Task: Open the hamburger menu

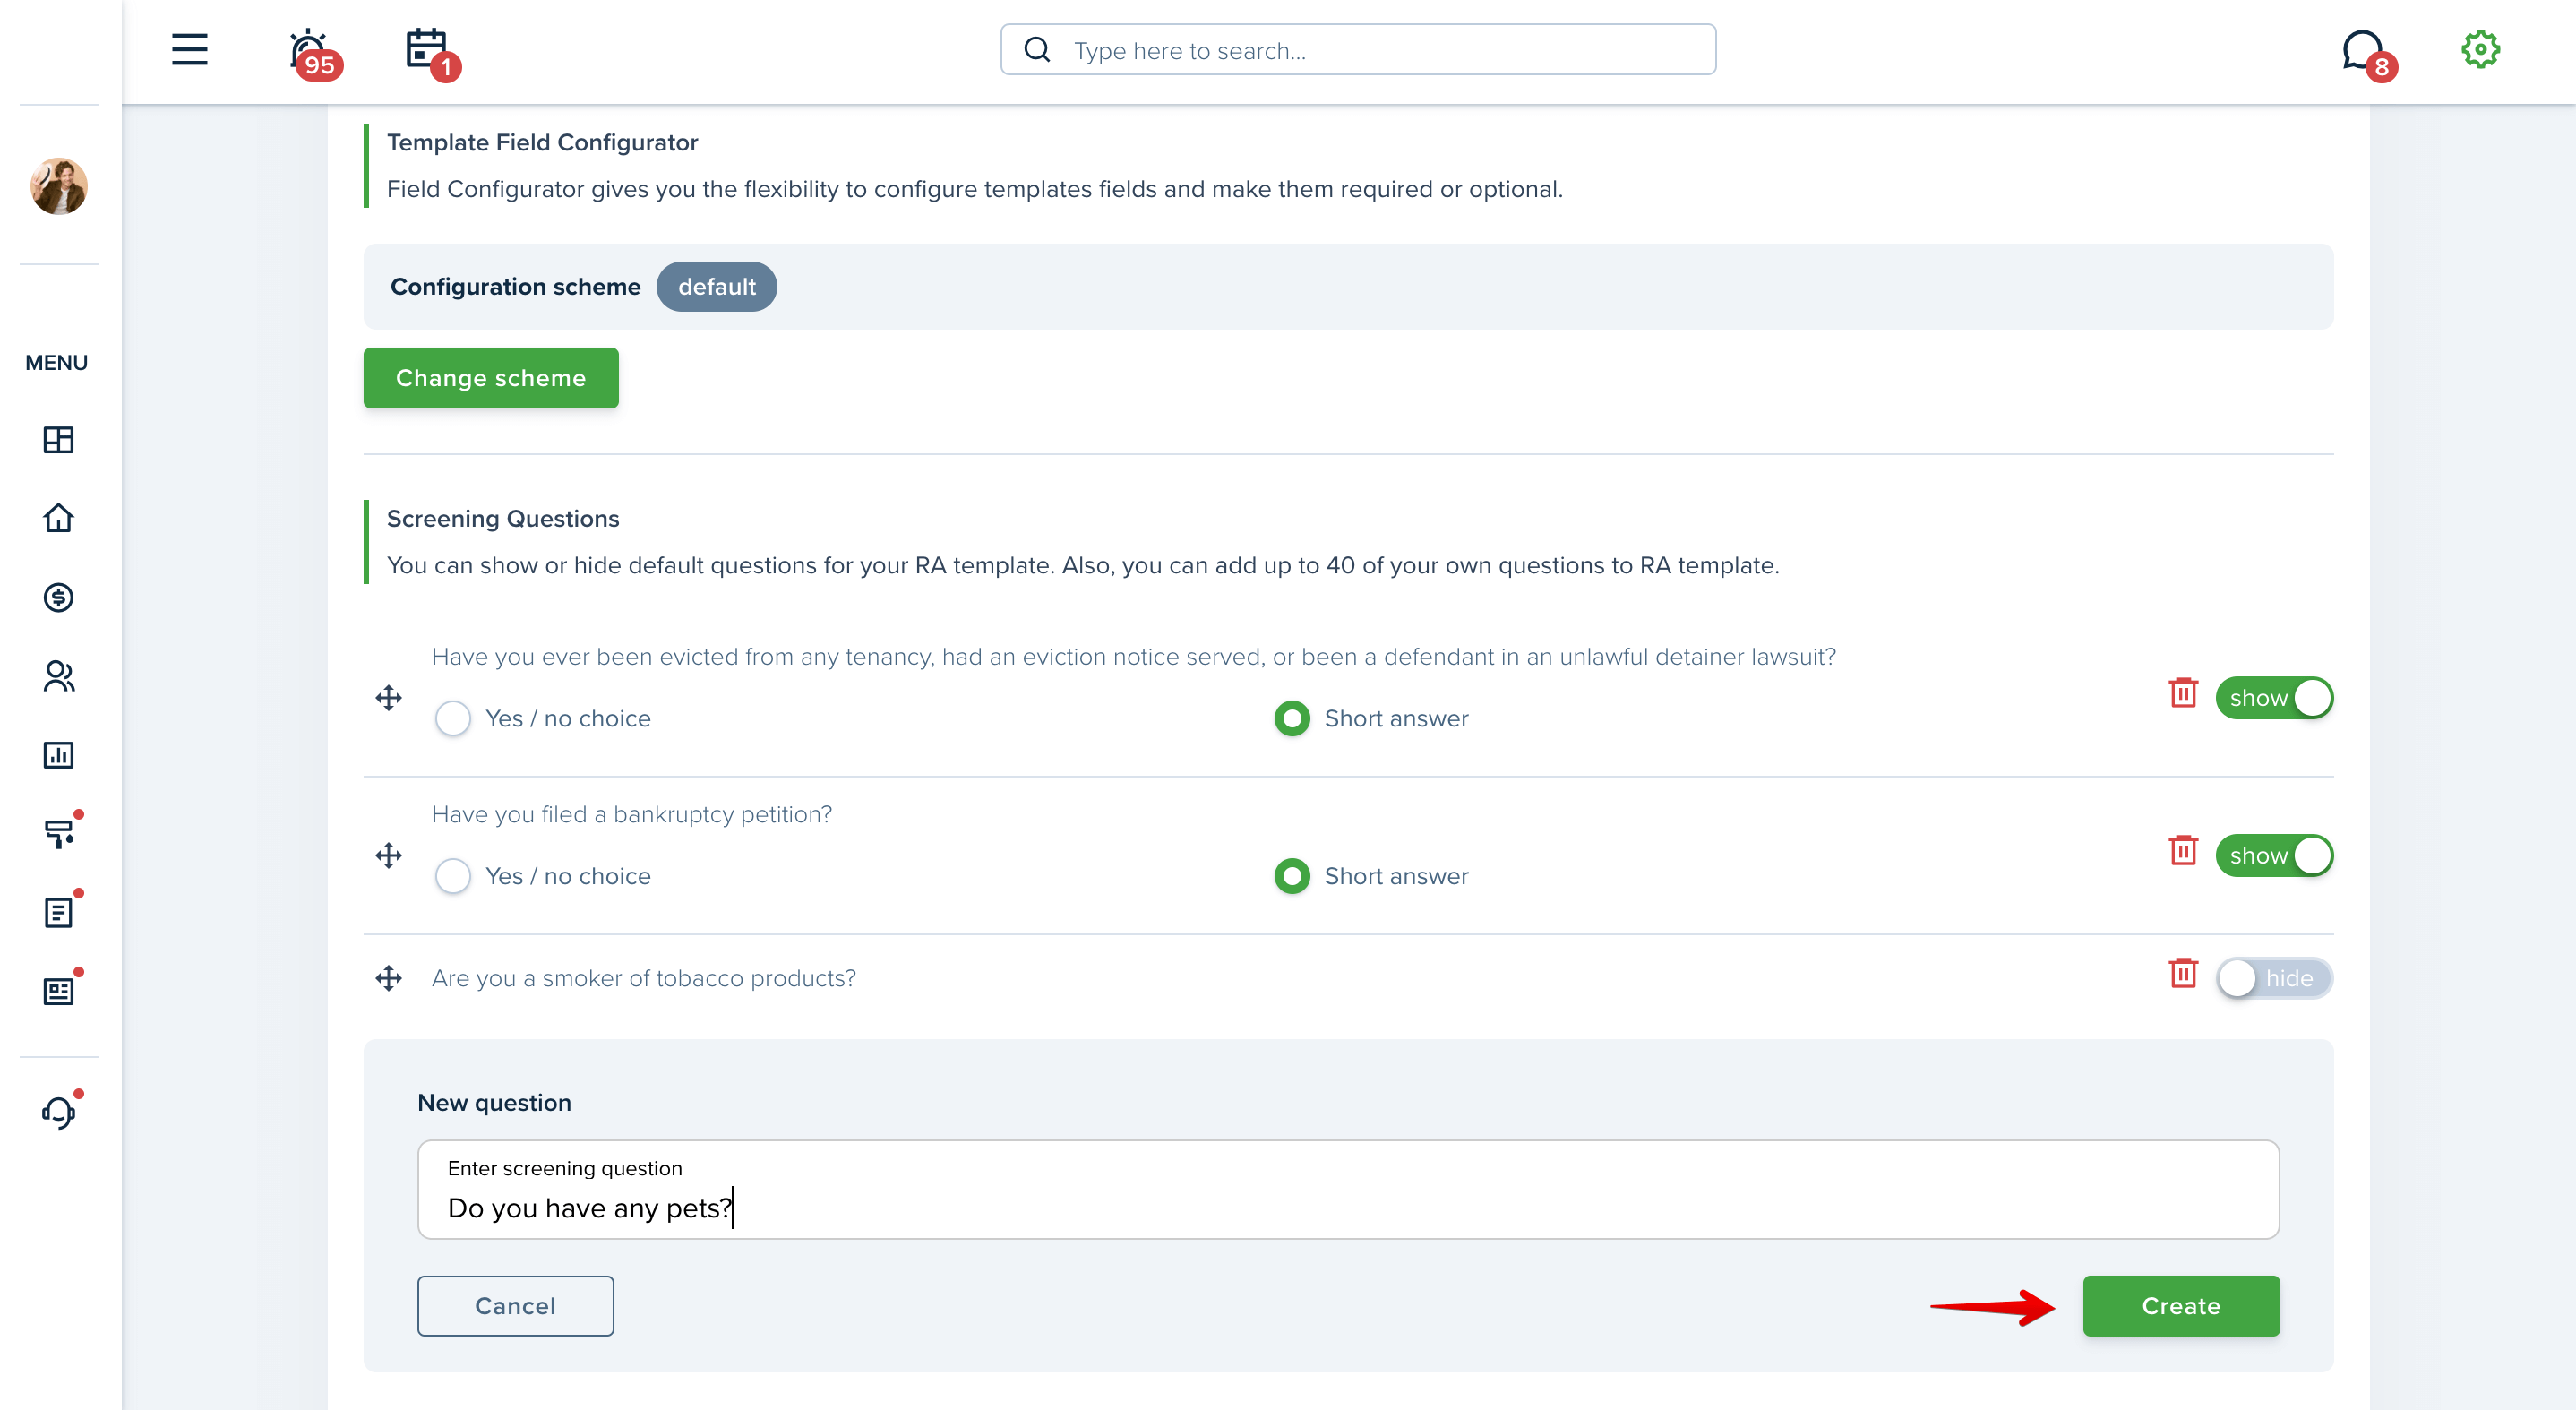Action: click(189, 49)
